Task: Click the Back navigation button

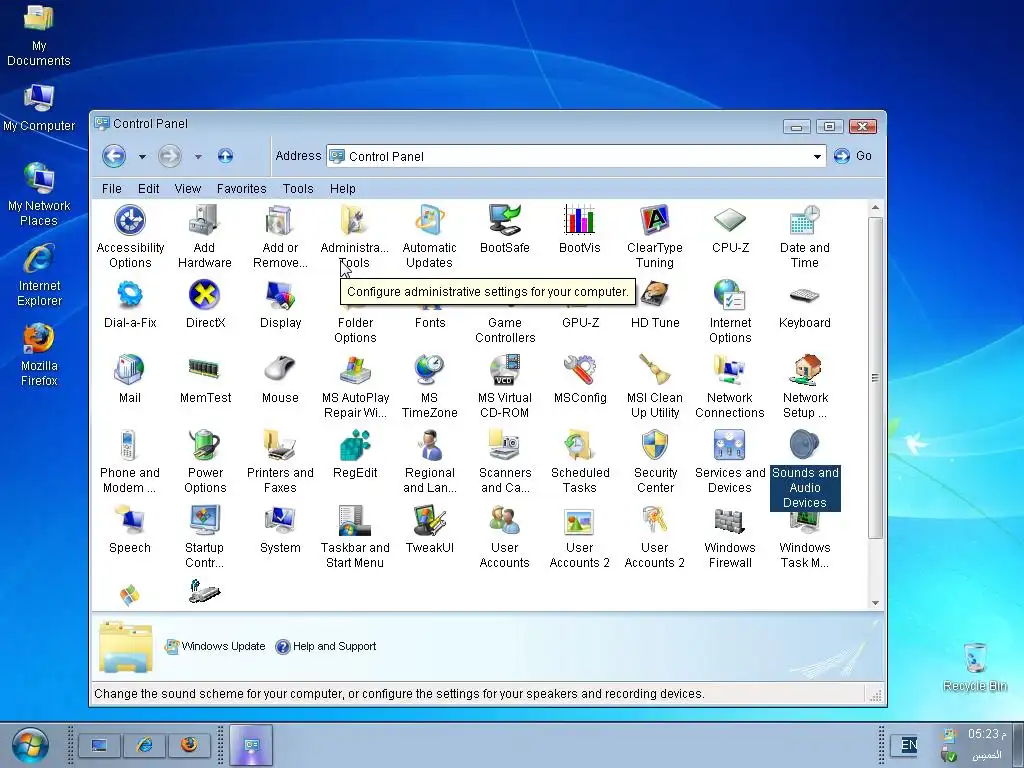Action: (114, 156)
